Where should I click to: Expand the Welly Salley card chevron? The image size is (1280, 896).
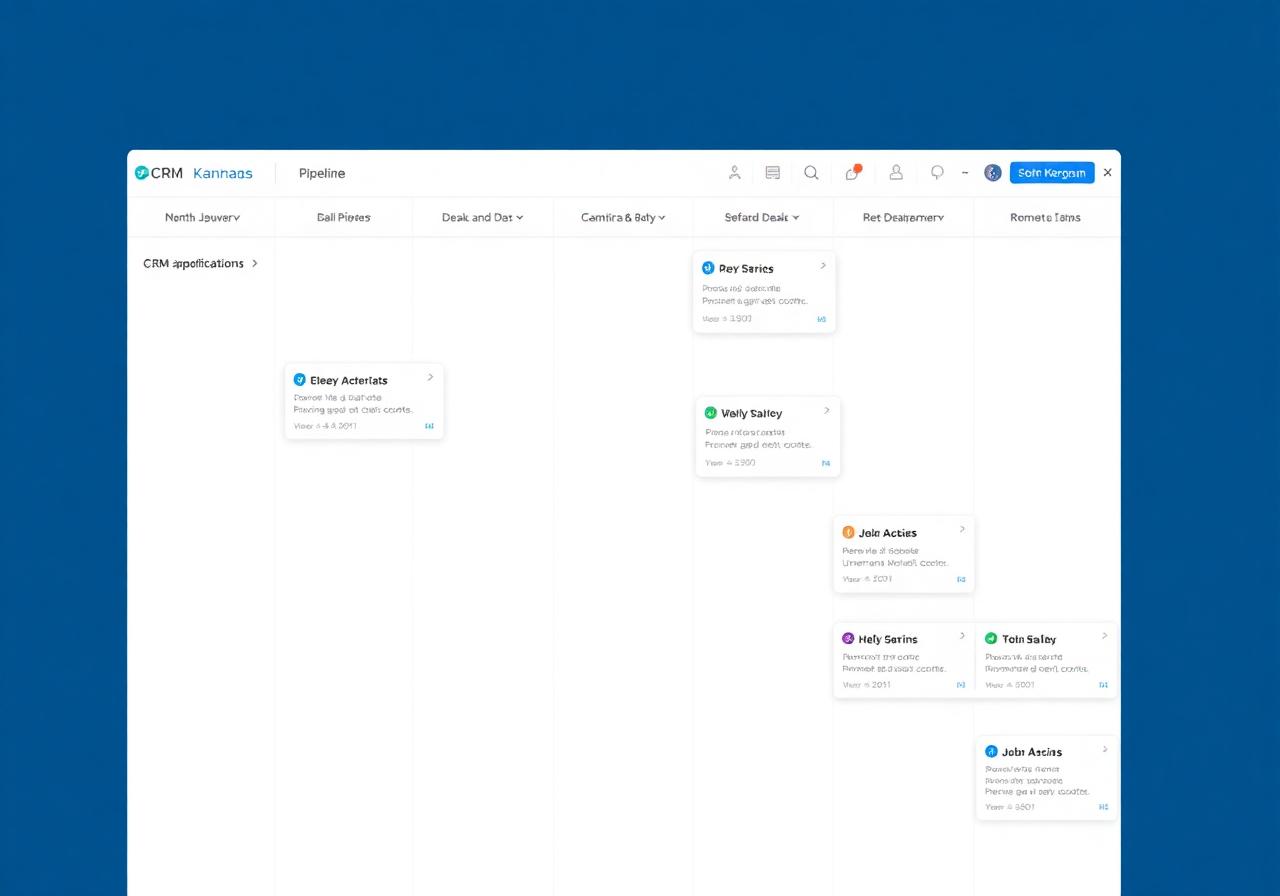[826, 411]
